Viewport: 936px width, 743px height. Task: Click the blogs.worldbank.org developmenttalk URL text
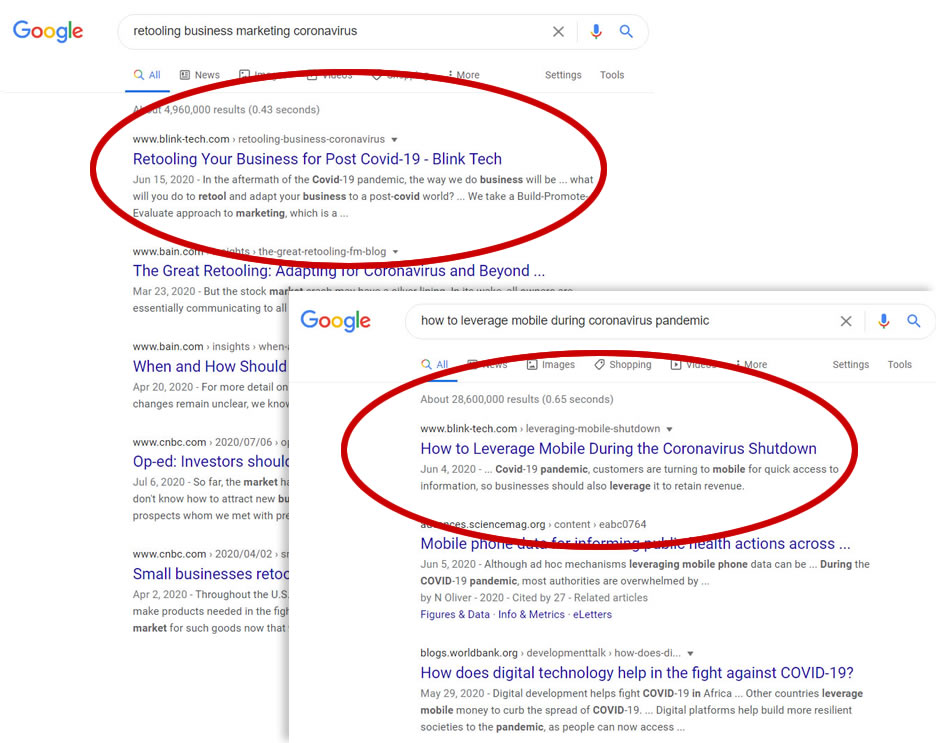tap(550, 653)
